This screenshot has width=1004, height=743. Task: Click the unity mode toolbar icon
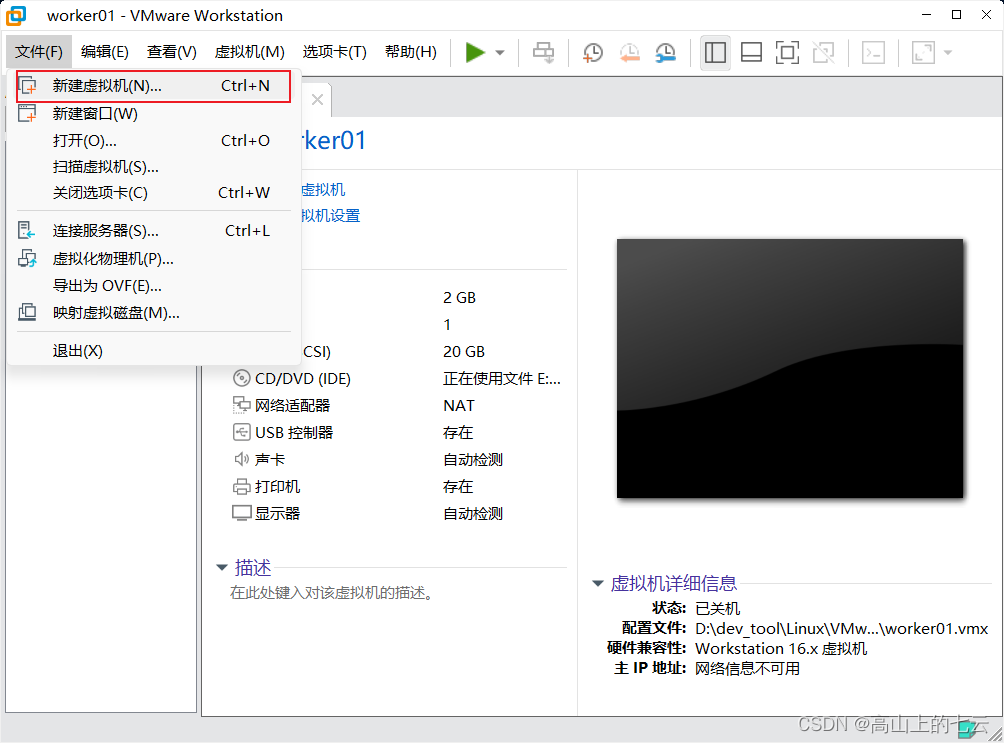[x=823, y=53]
